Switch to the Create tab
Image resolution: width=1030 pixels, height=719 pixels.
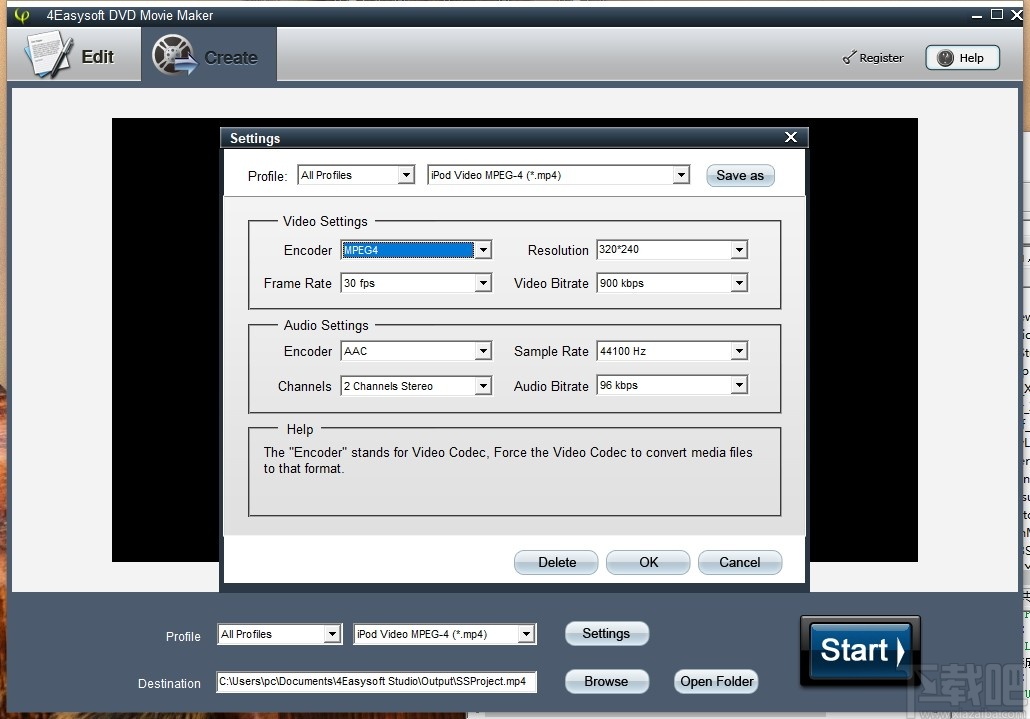[210, 57]
